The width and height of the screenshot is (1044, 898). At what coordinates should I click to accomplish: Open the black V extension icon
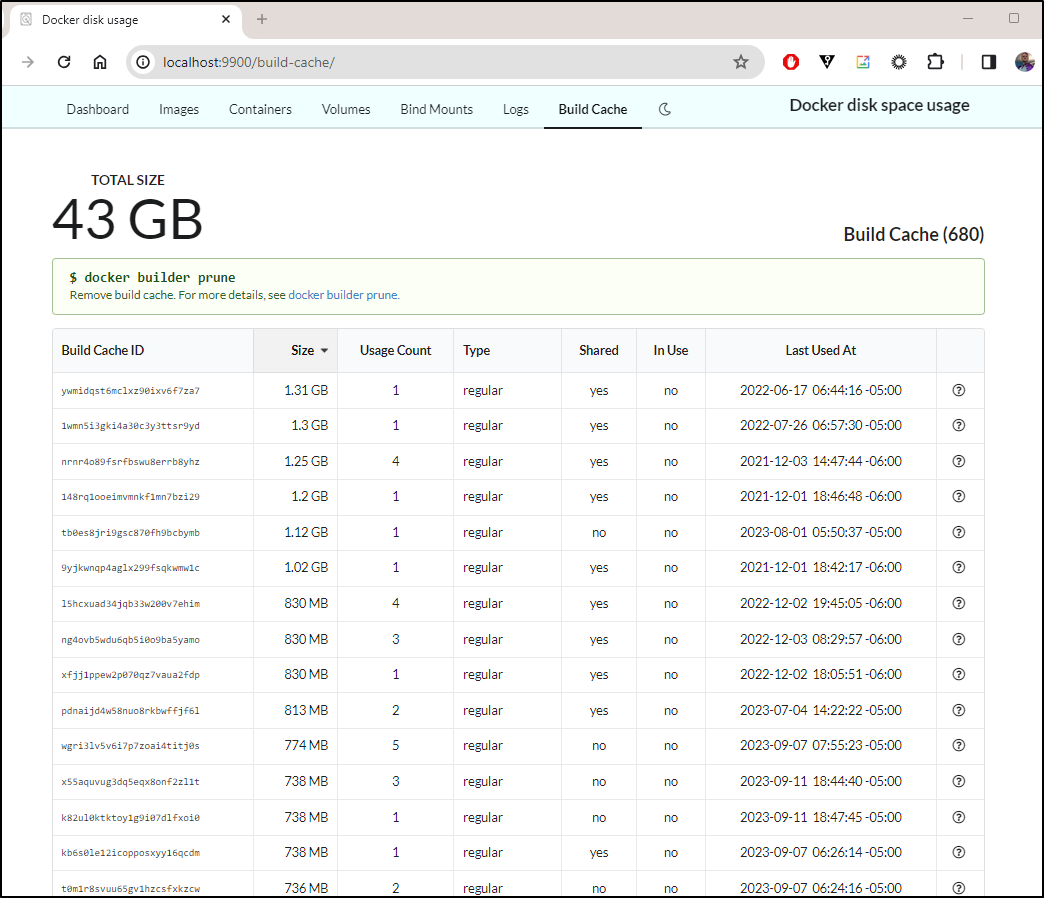[x=827, y=62]
